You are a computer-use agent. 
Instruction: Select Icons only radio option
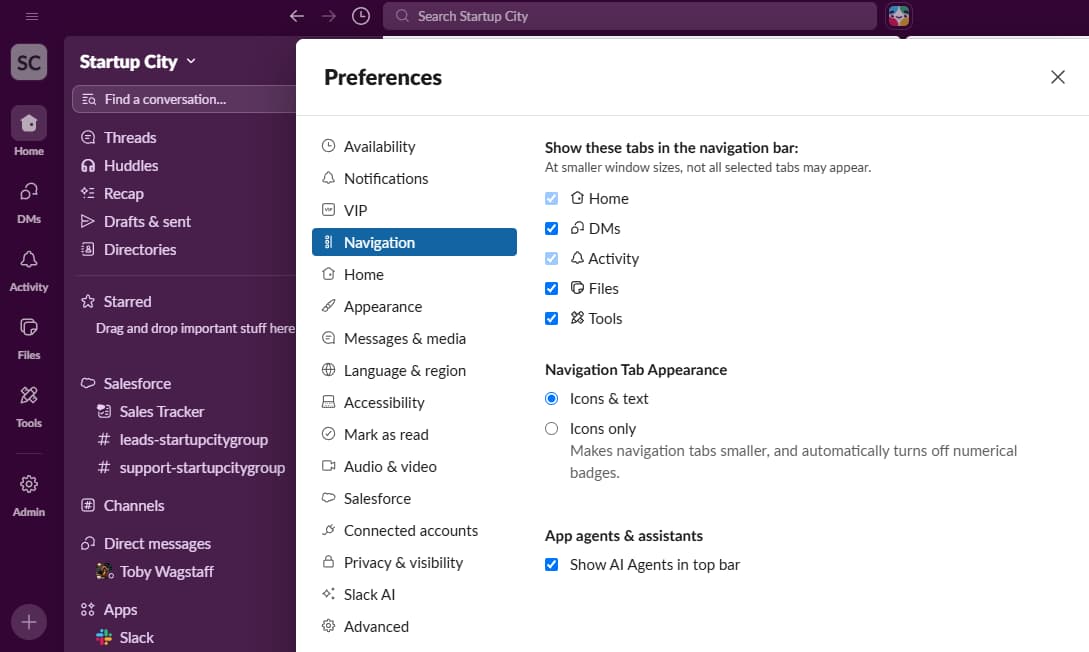[x=551, y=428]
